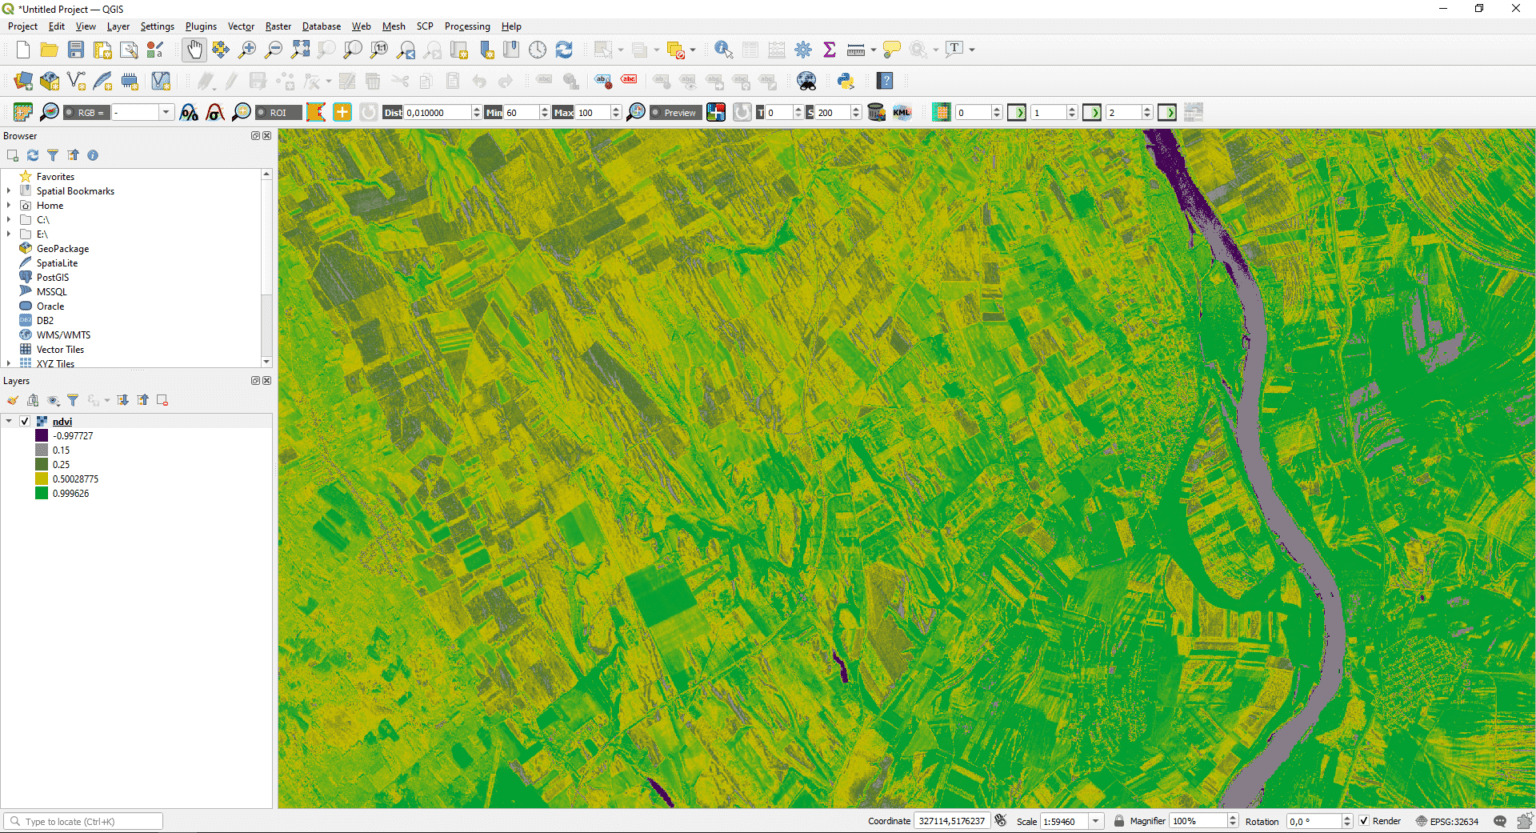Uncheck the ndvi layer visibility checkbox
The width and height of the screenshot is (1536, 833).
(25, 421)
